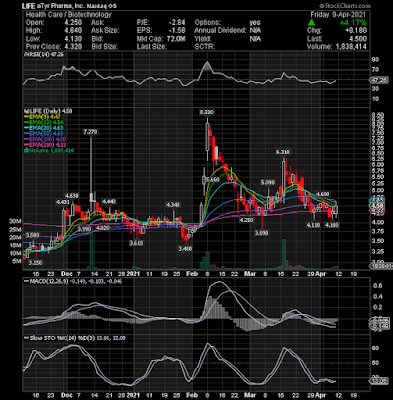This screenshot has width=393, height=400.
Task: Click the green EMA(12) legend entry
Action: pos(43,122)
